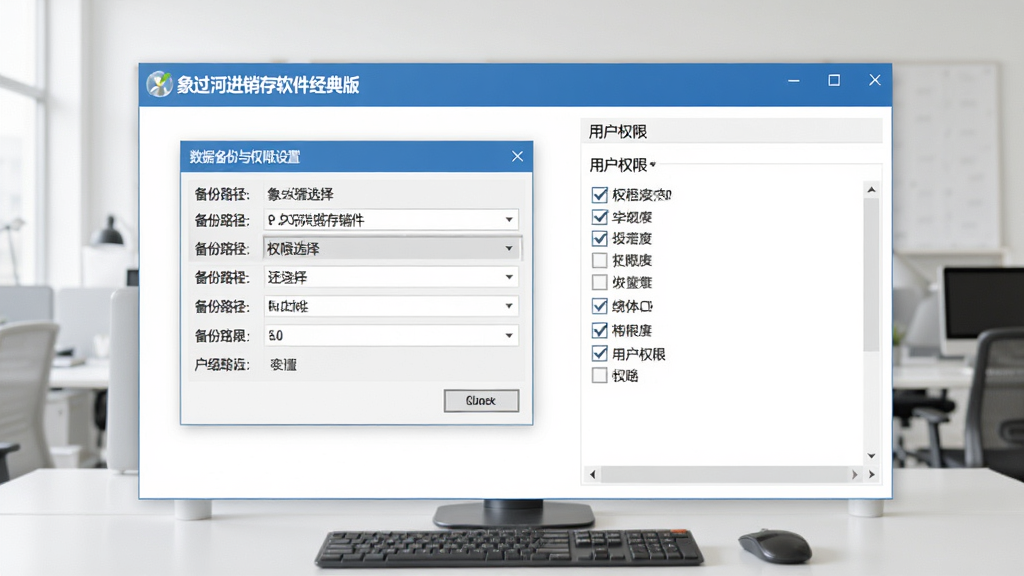Close the main 进销存软件 window
The width and height of the screenshot is (1024, 576).
click(874, 80)
